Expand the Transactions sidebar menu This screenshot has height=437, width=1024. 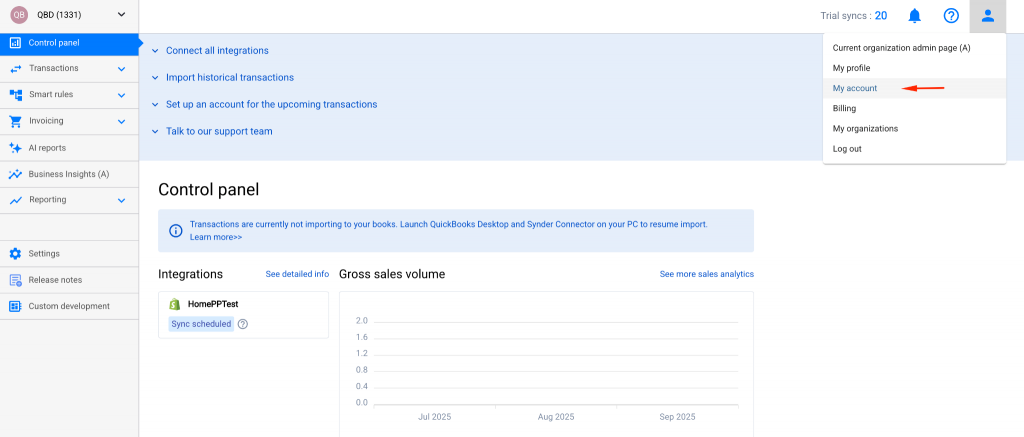pyautogui.click(x=69, y=69)
